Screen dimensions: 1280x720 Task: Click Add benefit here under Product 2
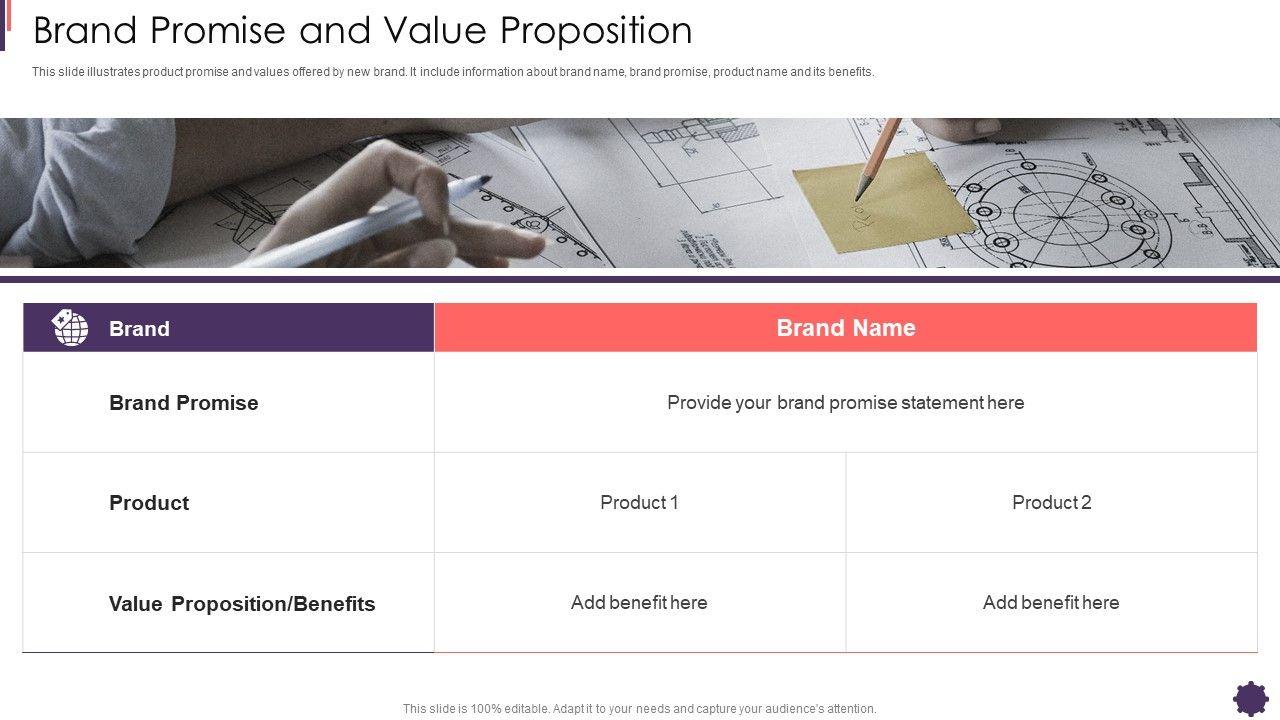pyautogui.click(x=1051, y=603)
